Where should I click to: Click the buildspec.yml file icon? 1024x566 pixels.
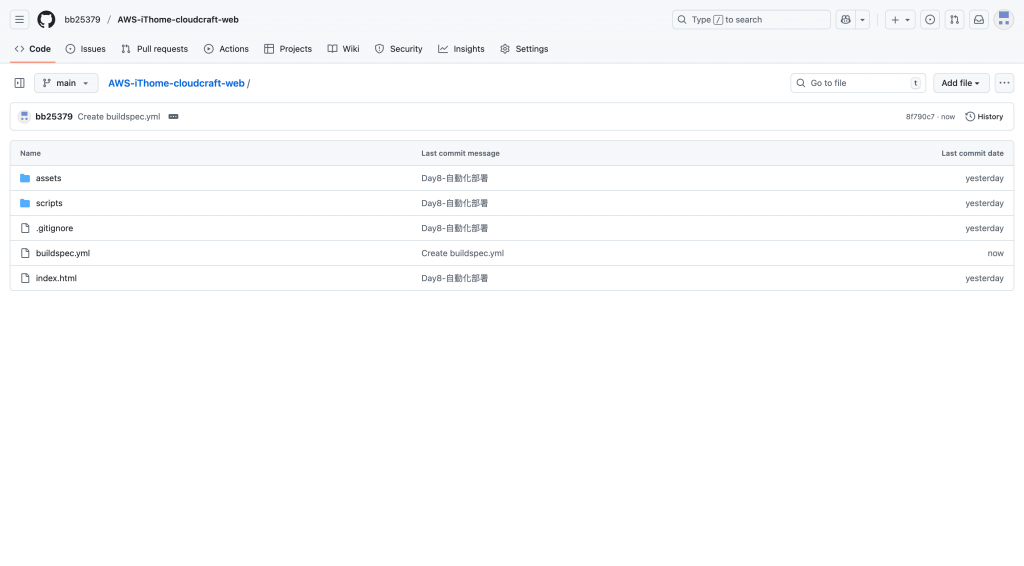(25, 253)
